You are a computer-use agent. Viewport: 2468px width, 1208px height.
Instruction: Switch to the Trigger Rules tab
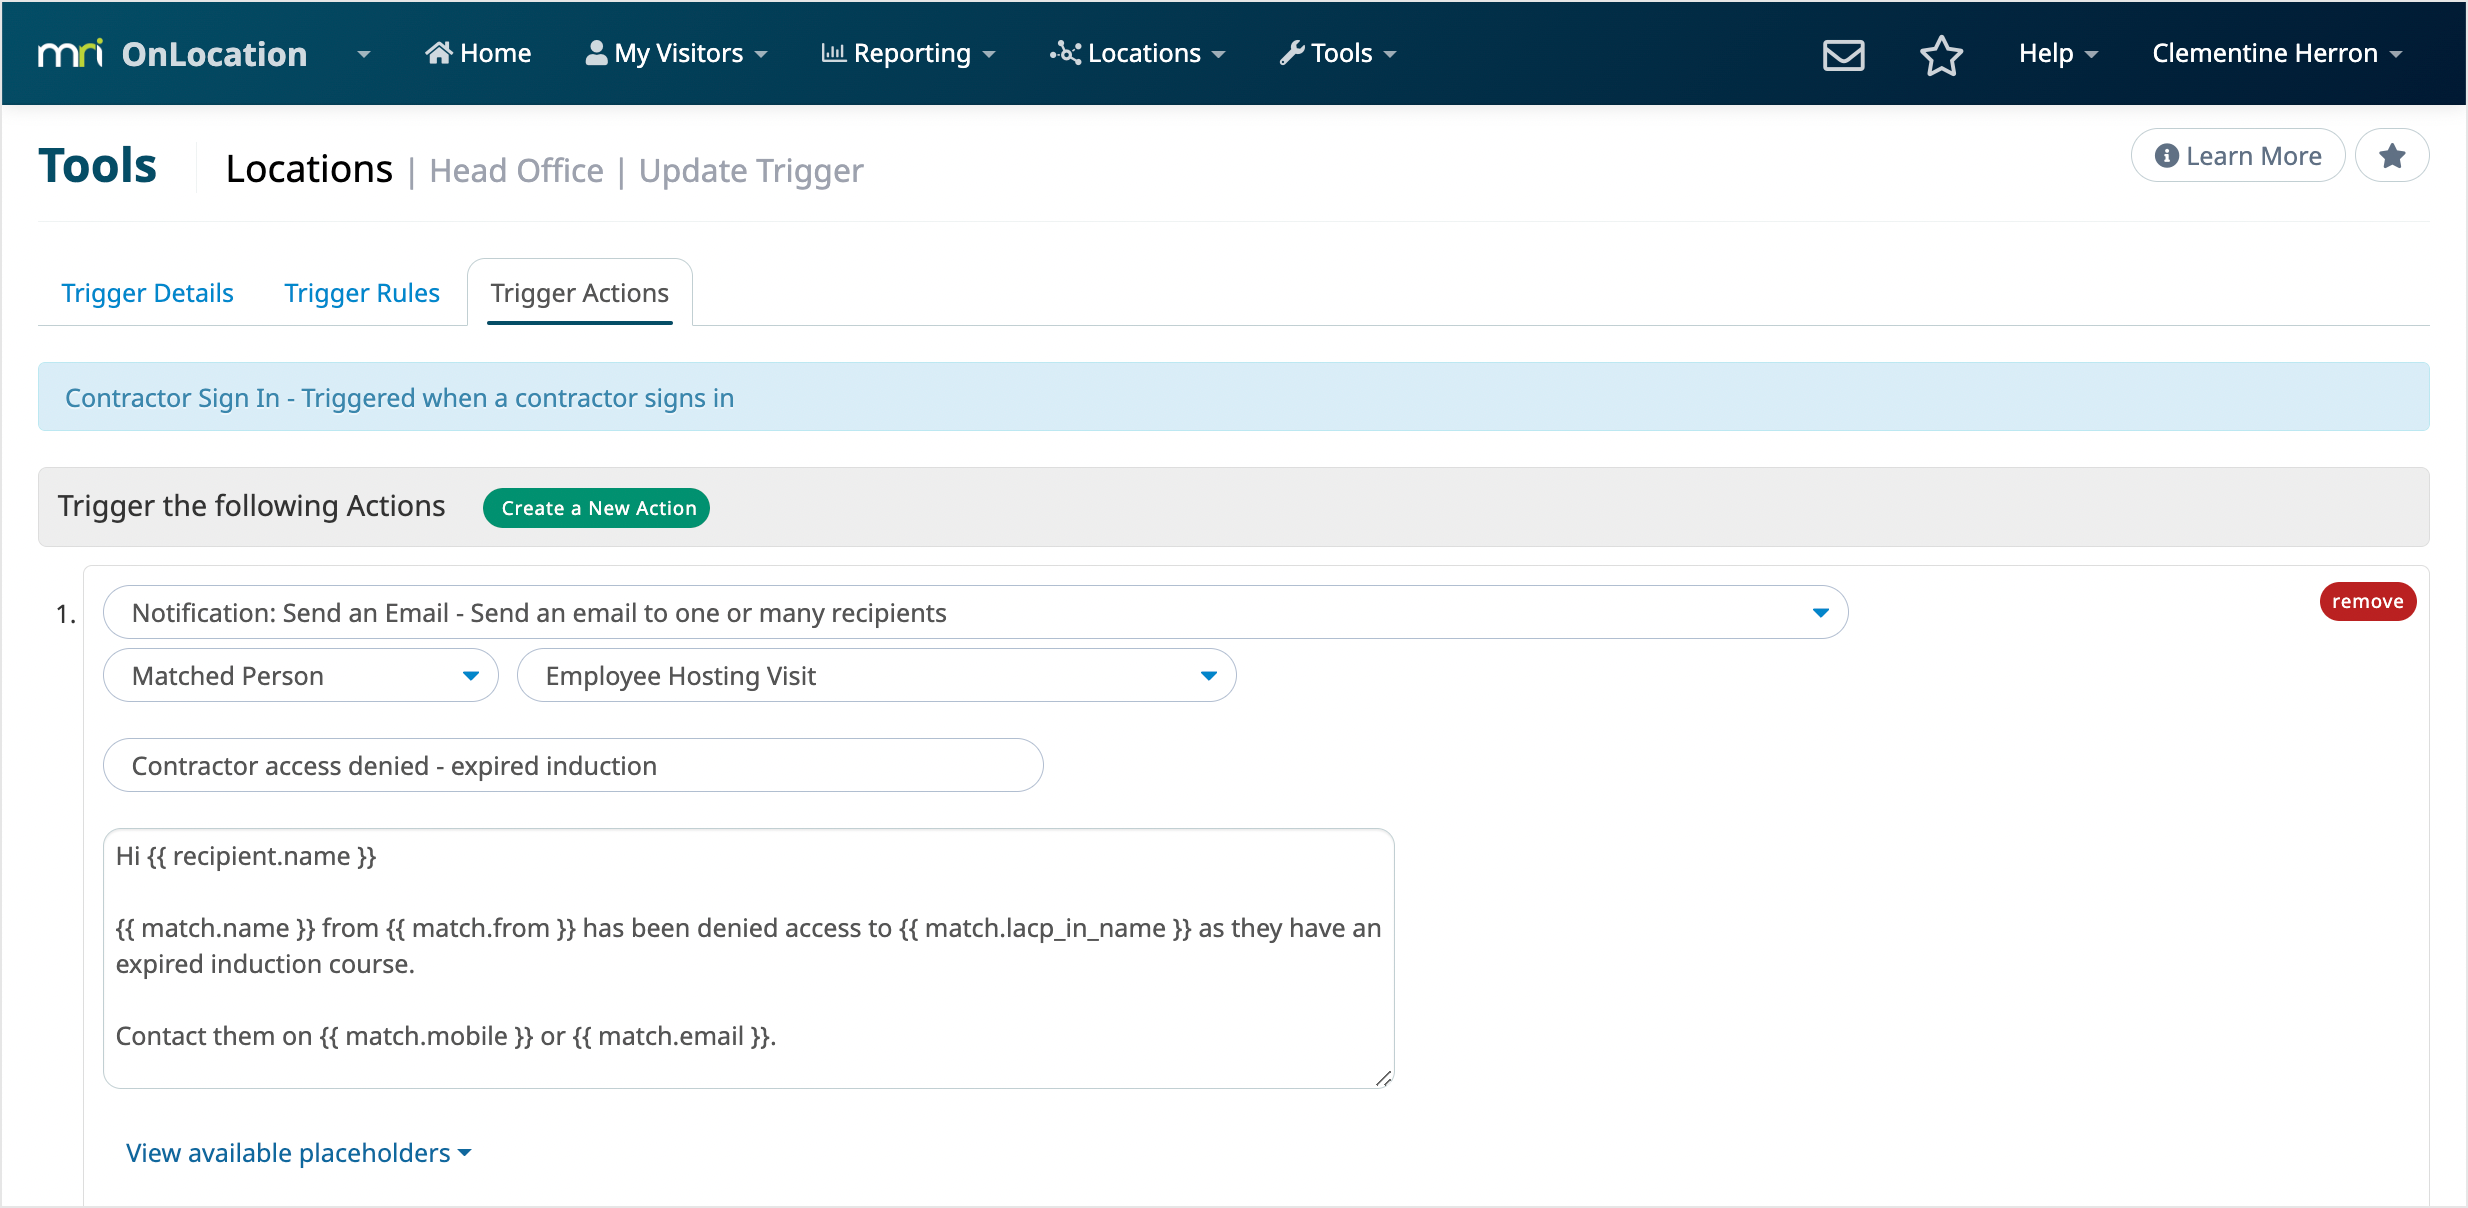click(362, 293)
